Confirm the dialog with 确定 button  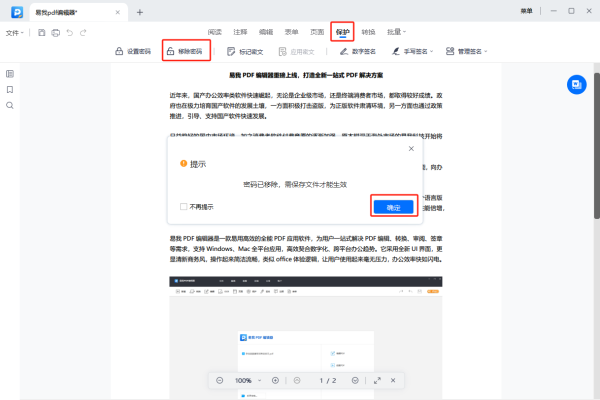point(392,207)
